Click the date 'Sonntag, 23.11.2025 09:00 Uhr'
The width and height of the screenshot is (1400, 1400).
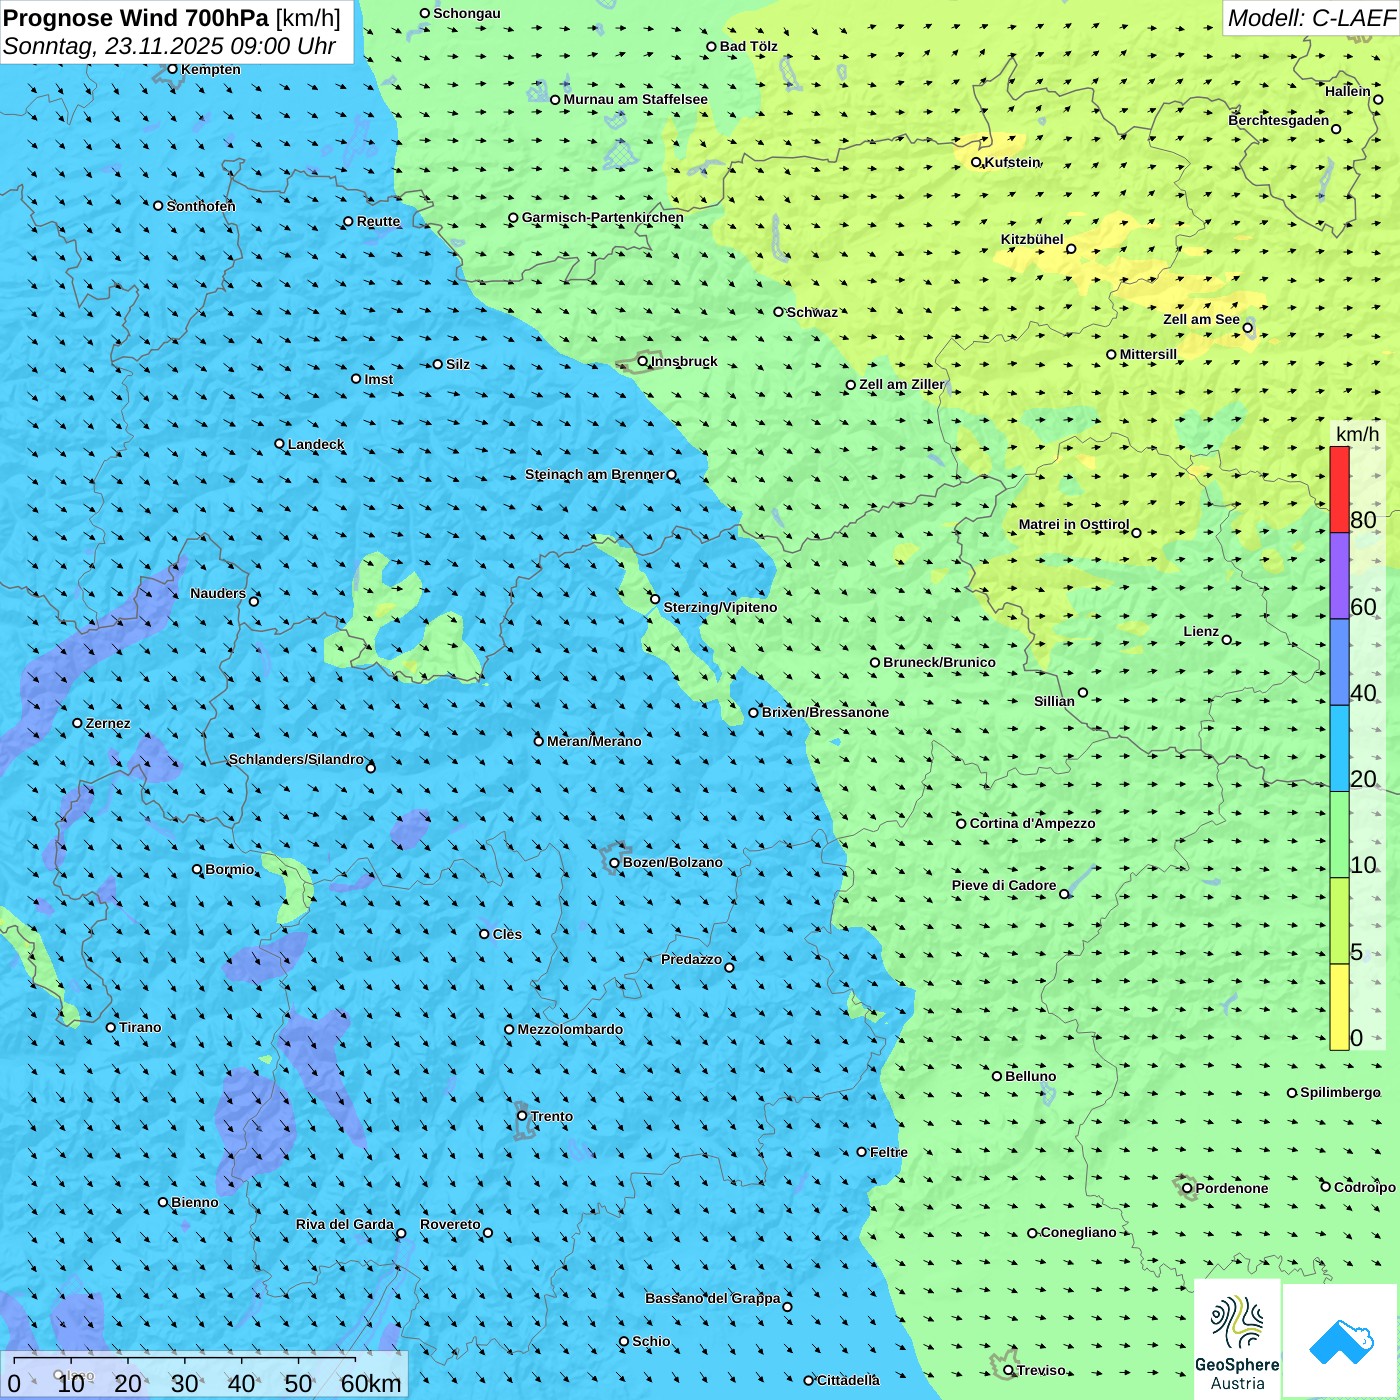169,46
